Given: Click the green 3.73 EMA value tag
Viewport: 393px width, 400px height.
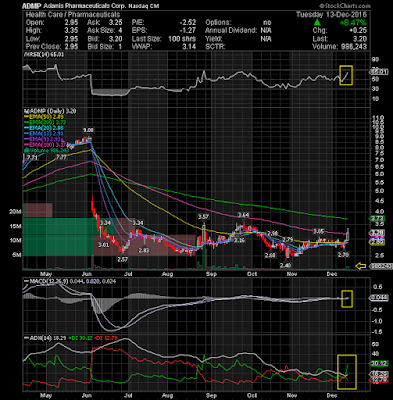Looking at the screenshot, I should point(380,219).
